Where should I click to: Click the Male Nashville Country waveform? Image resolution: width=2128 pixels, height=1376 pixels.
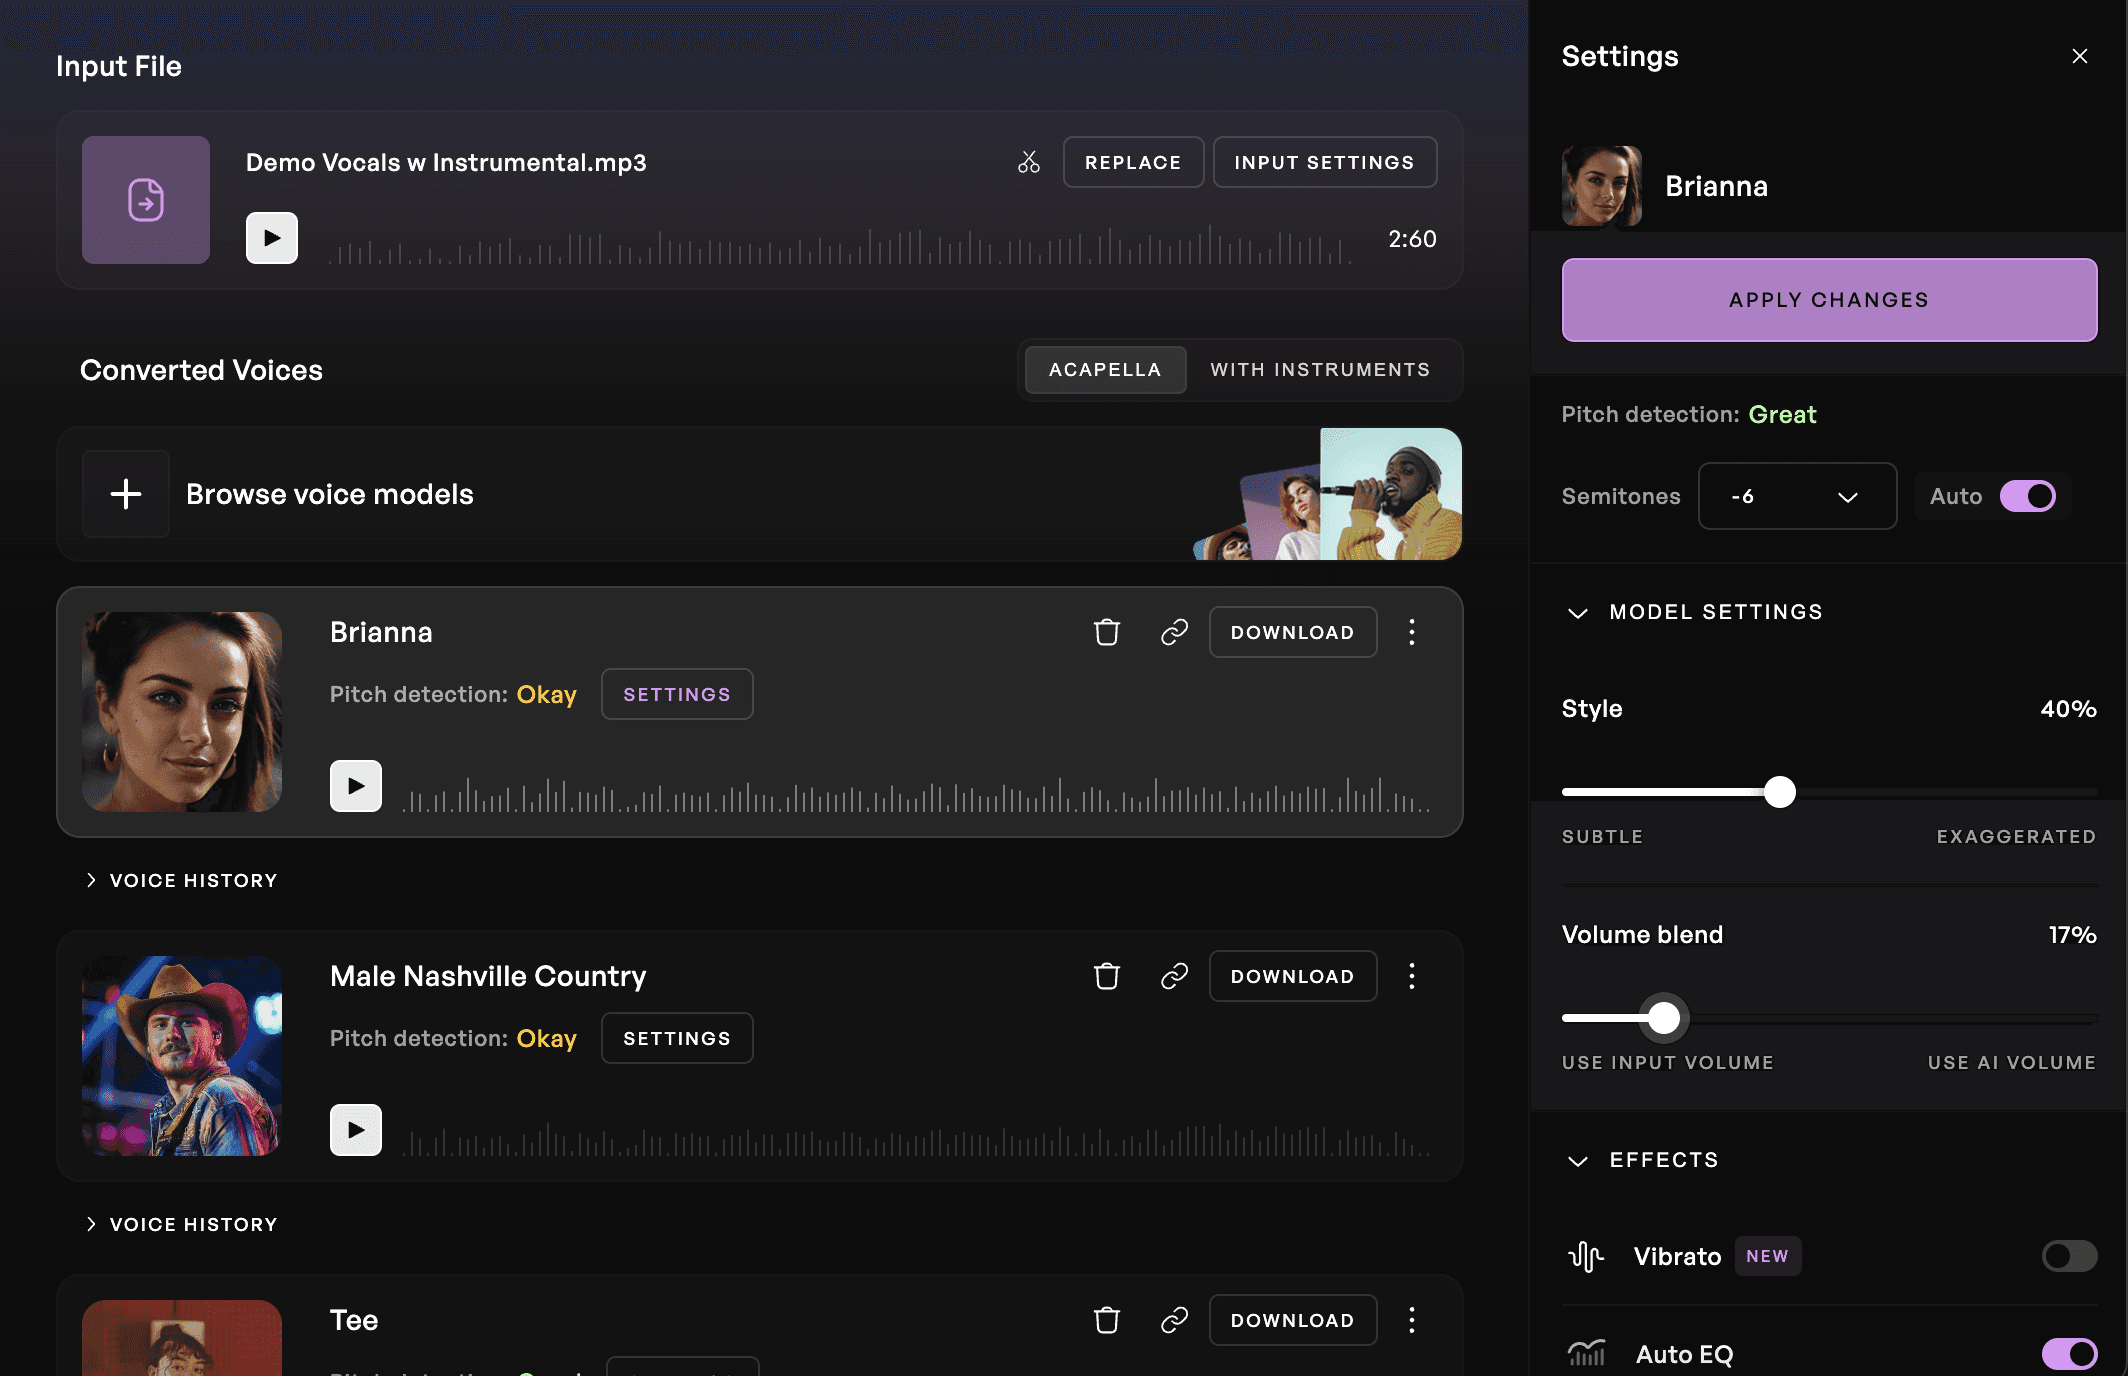click(x=916, y=1140)
